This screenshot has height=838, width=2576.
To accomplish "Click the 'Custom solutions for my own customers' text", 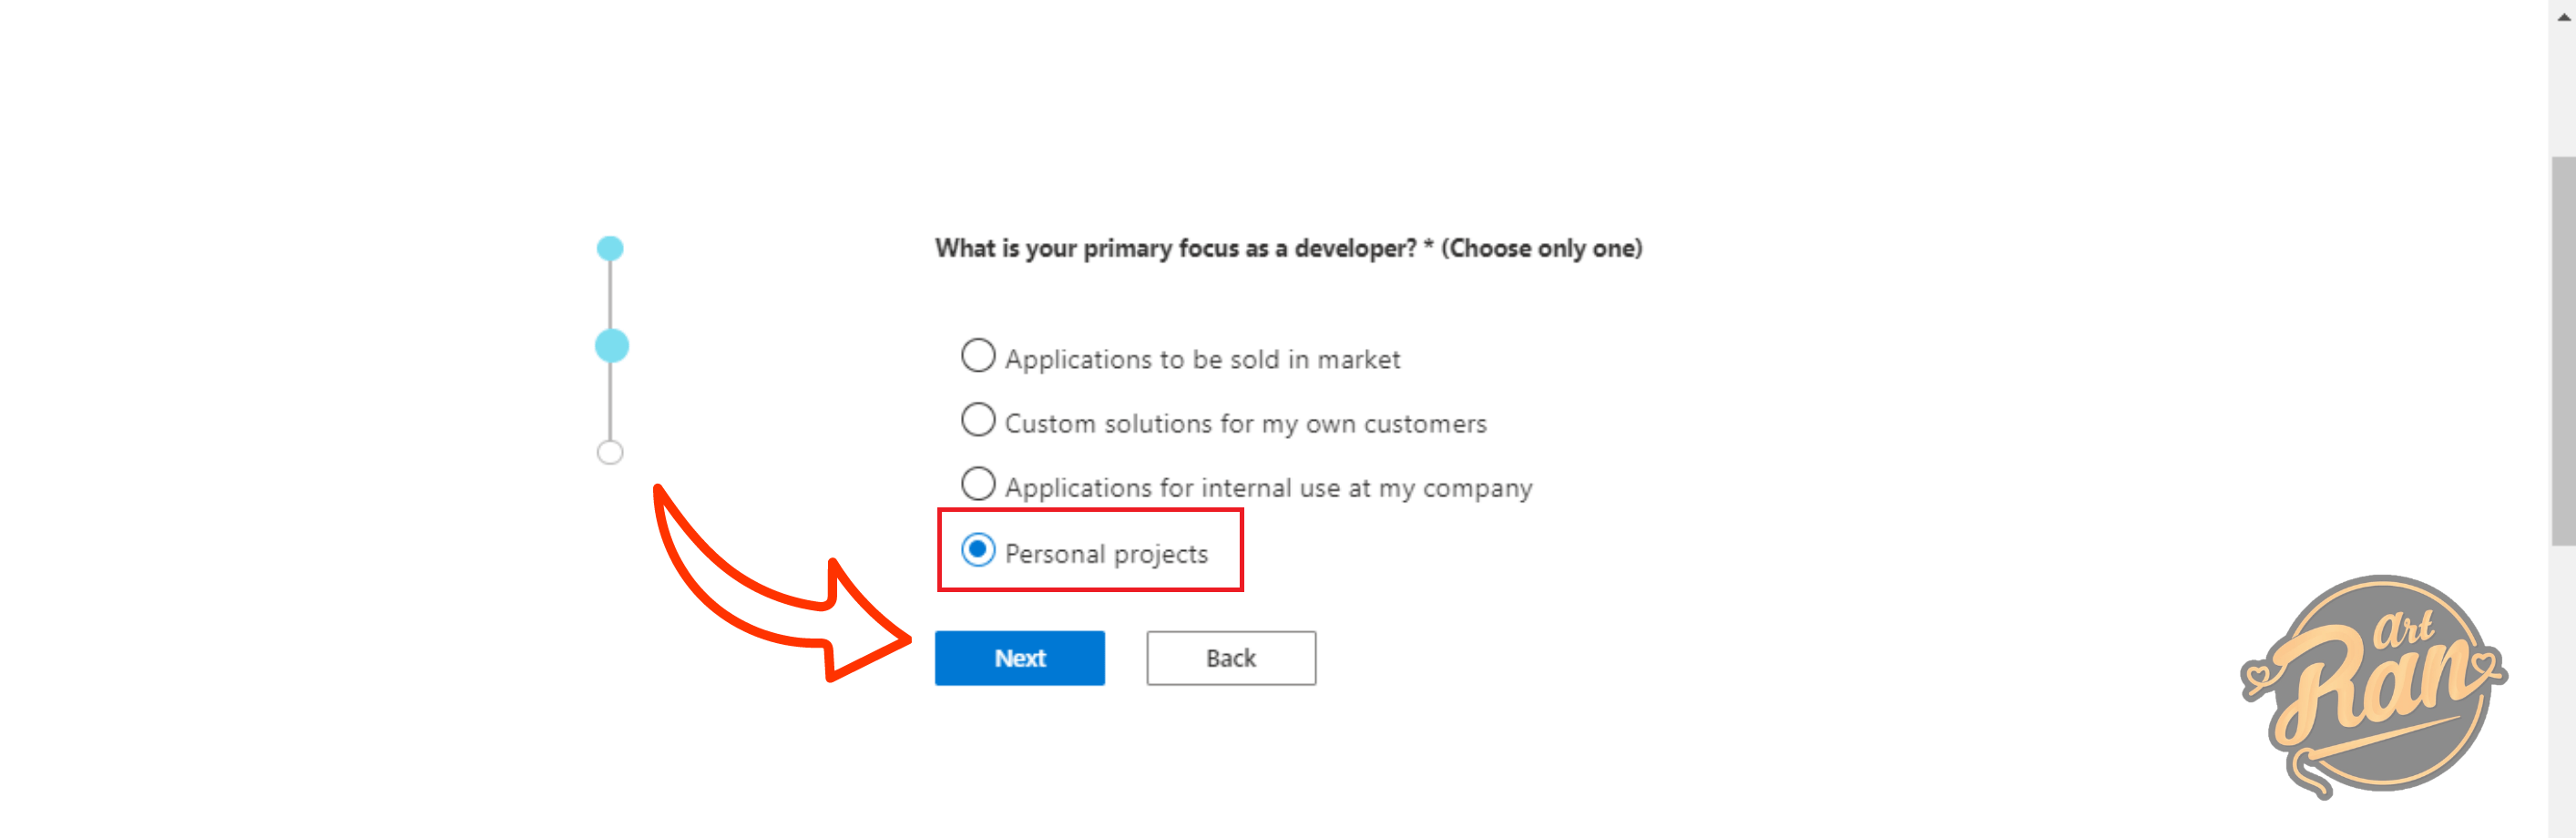I will 1245,424.
